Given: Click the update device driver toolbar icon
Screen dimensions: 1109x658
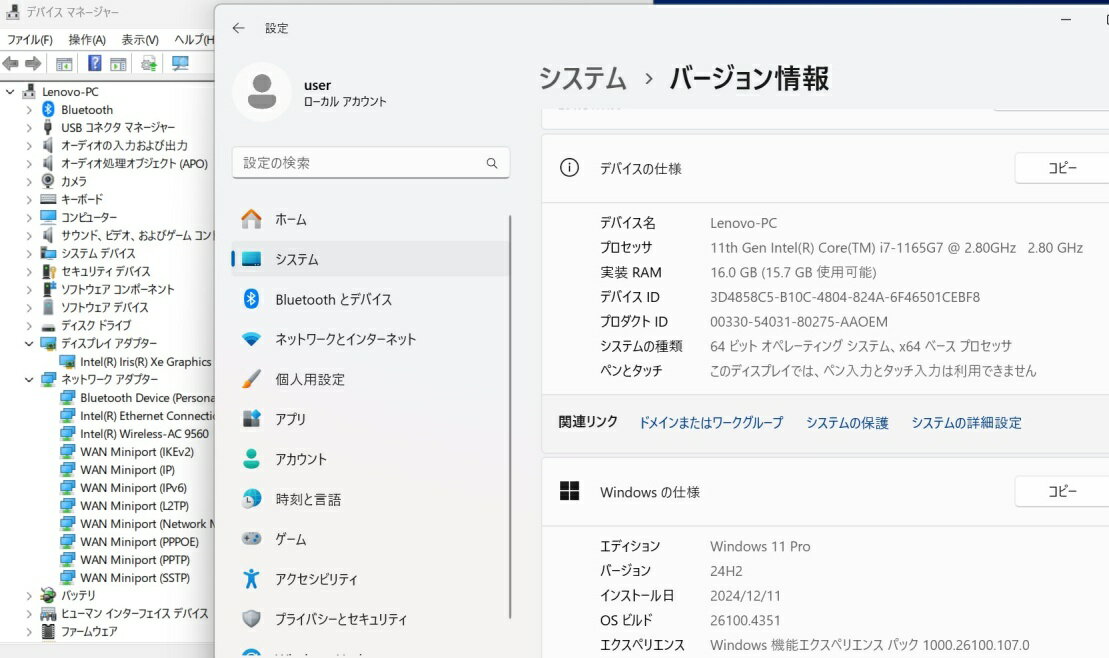Looking at the screenshot, I should tap(149, 64).
